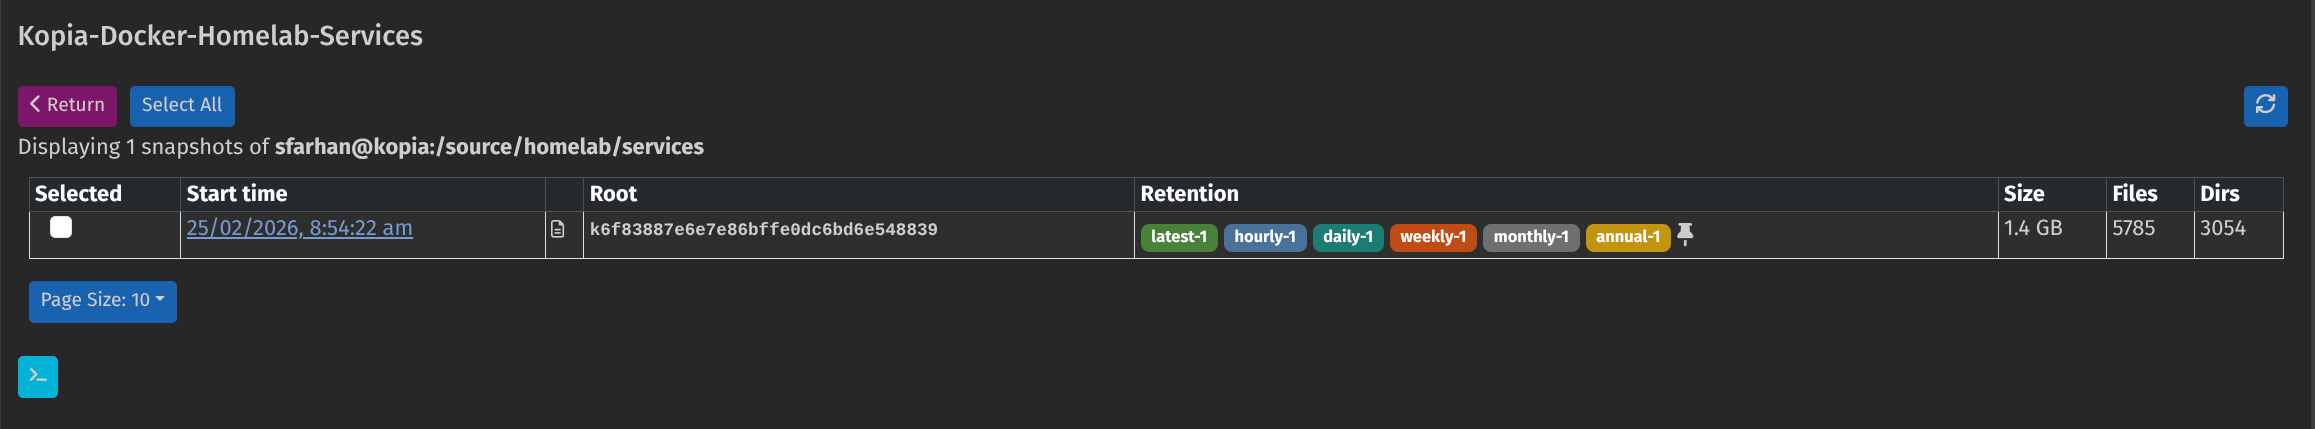Click the Root column header
The height and width of the screenshot is (429, 2315).
point(613,194)
